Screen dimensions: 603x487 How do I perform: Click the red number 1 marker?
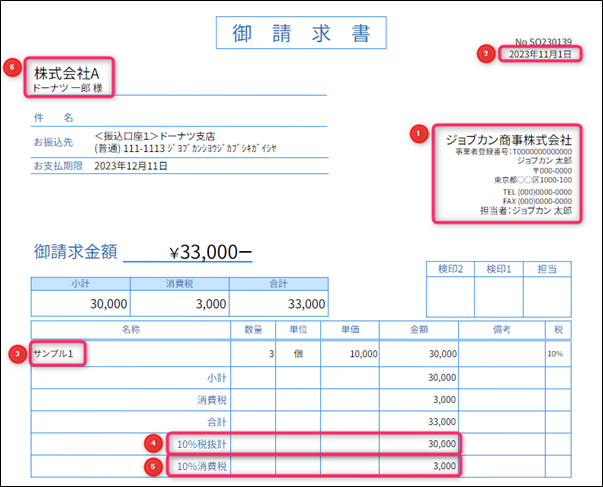pos(418,131)
